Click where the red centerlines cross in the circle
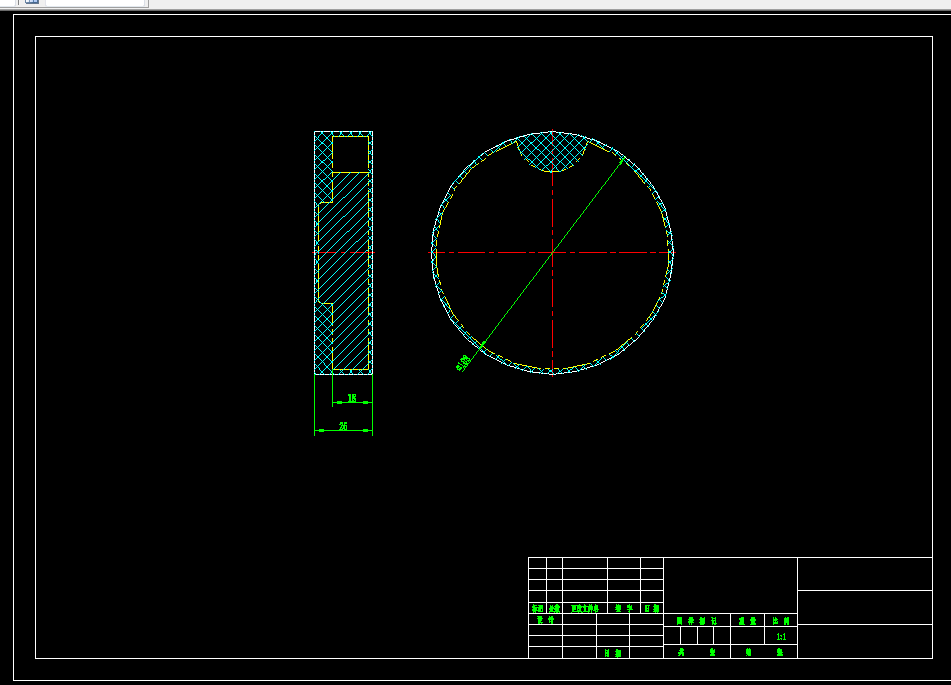 (x=553, y=252)
